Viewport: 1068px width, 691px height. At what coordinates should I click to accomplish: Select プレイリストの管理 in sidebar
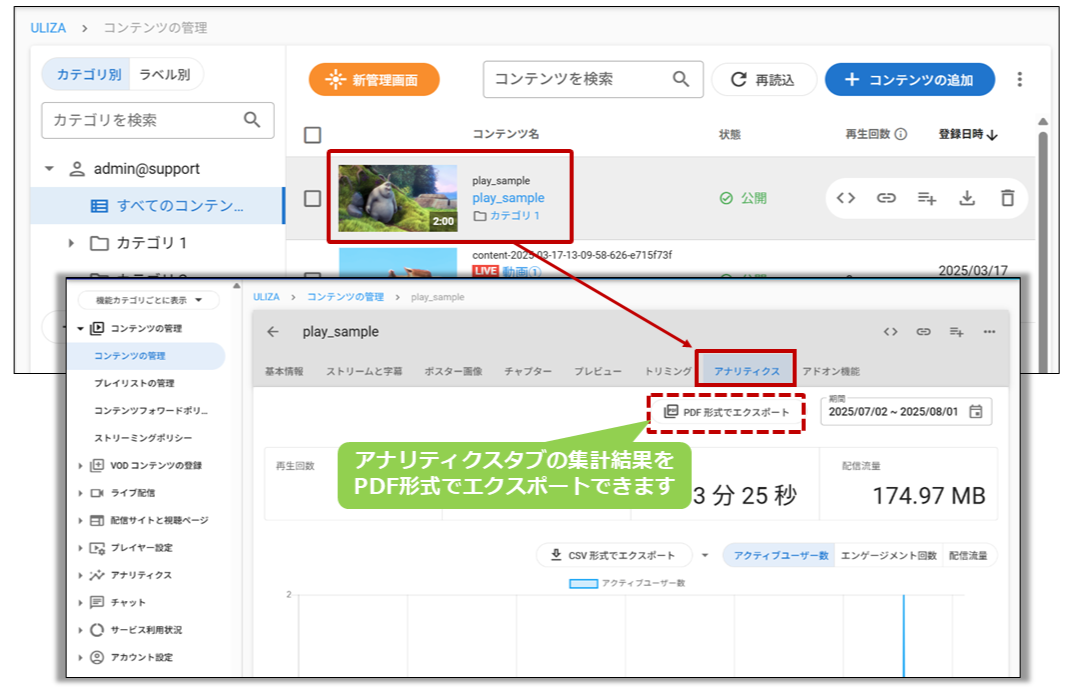[134, 383]
